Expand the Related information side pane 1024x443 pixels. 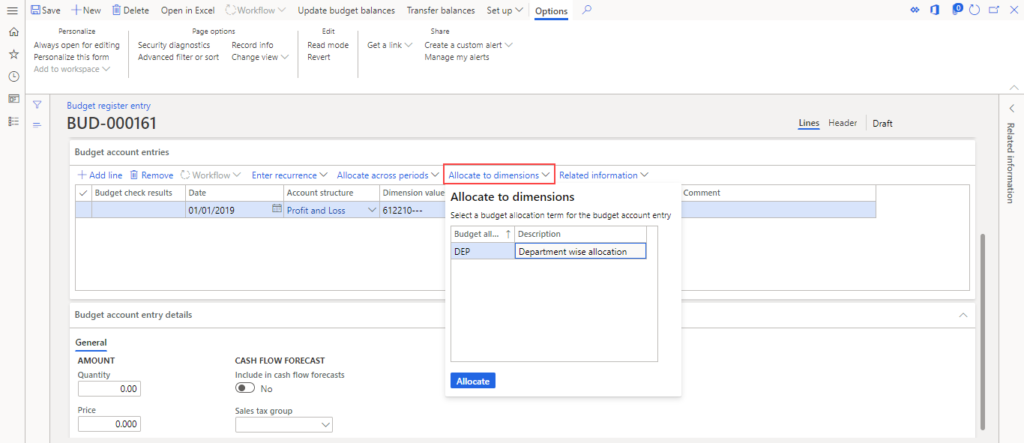pos(1010,108)
